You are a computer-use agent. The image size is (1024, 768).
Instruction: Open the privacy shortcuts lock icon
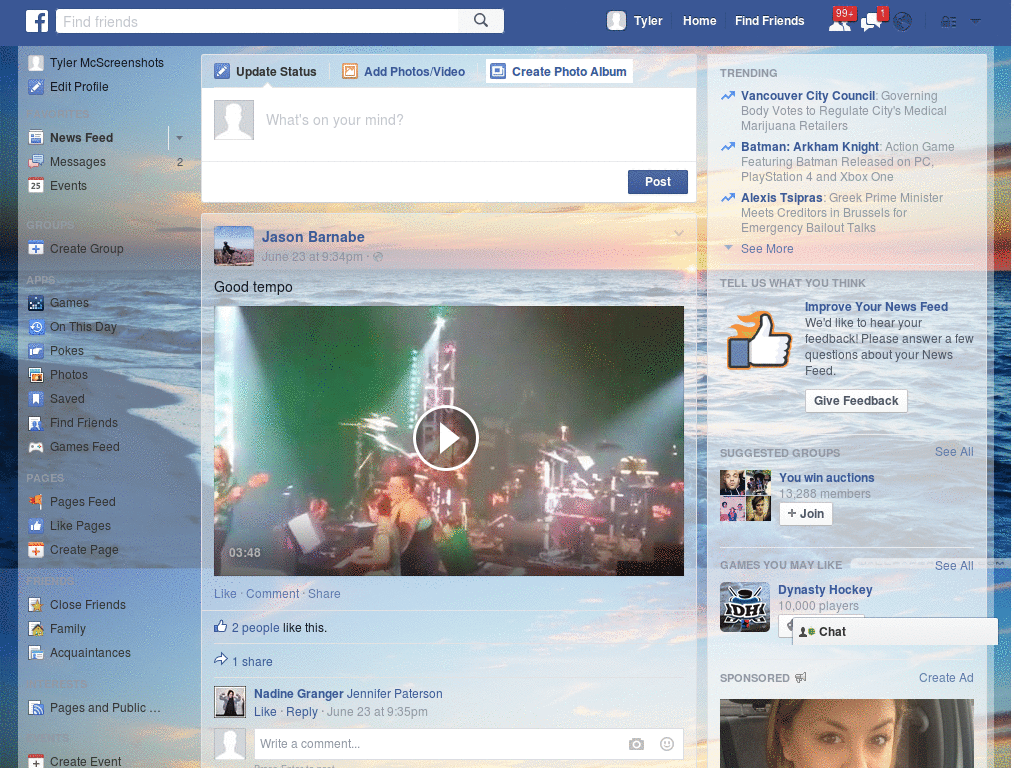pyautogui.click(x=949, y=21)
